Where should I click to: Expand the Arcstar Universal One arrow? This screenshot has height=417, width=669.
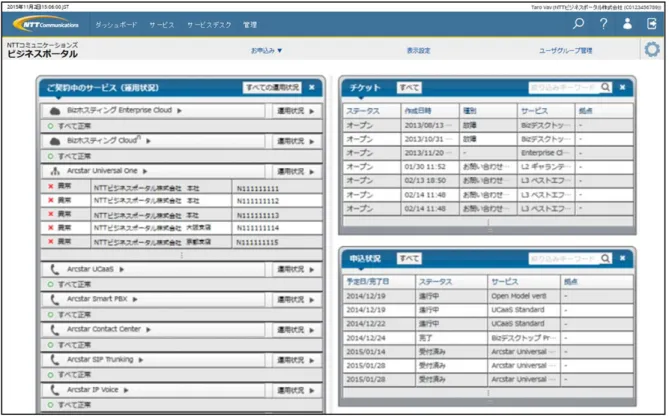coord(145,171)
